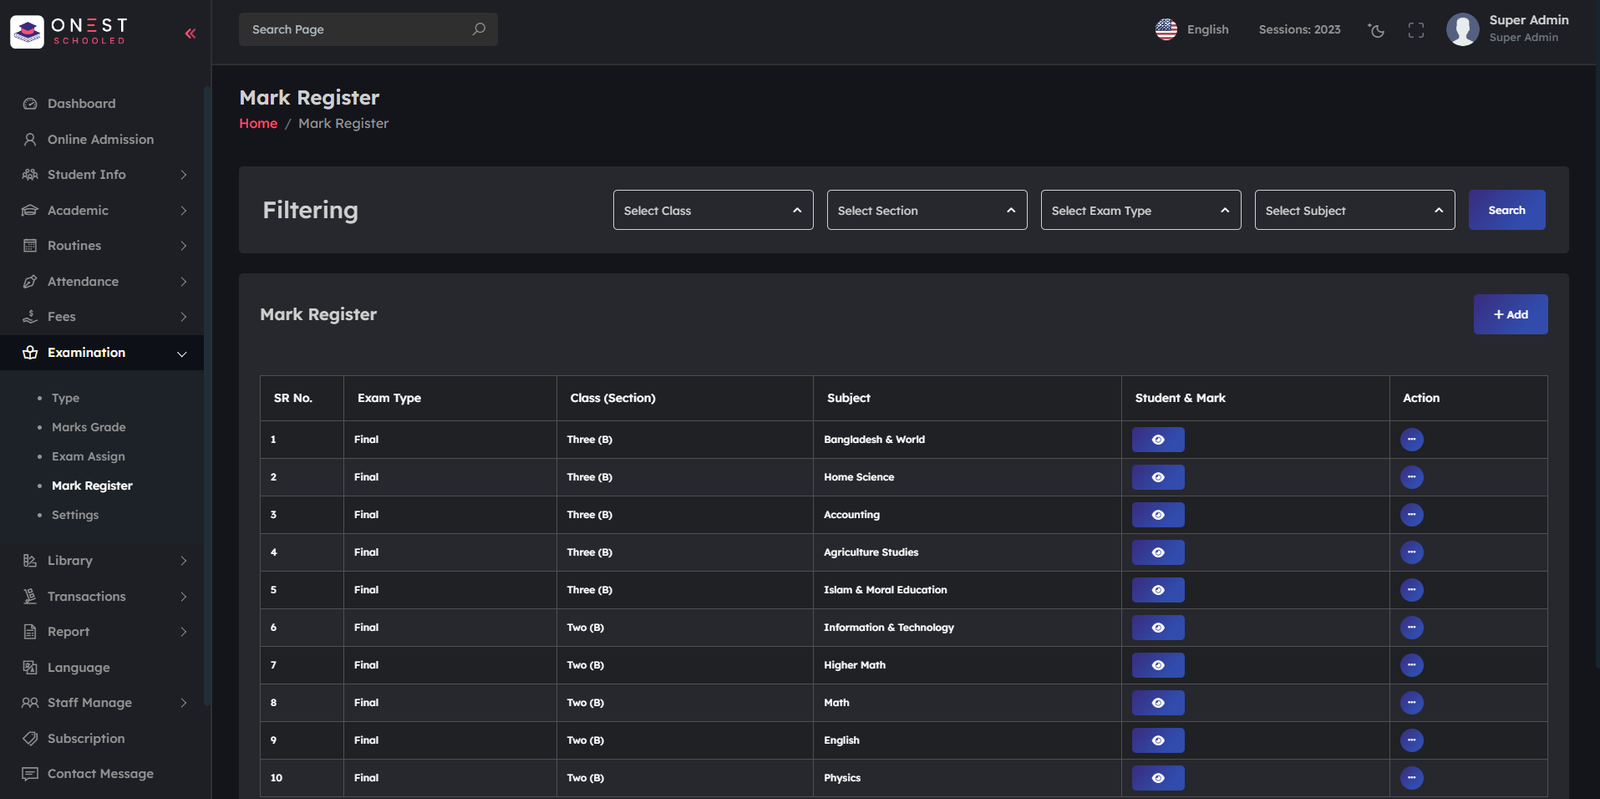Image resolution: width=1600 pixels, height=799 pixels.
Task: View student marks for Agriculture Studies
Action: click(1158, 552)
